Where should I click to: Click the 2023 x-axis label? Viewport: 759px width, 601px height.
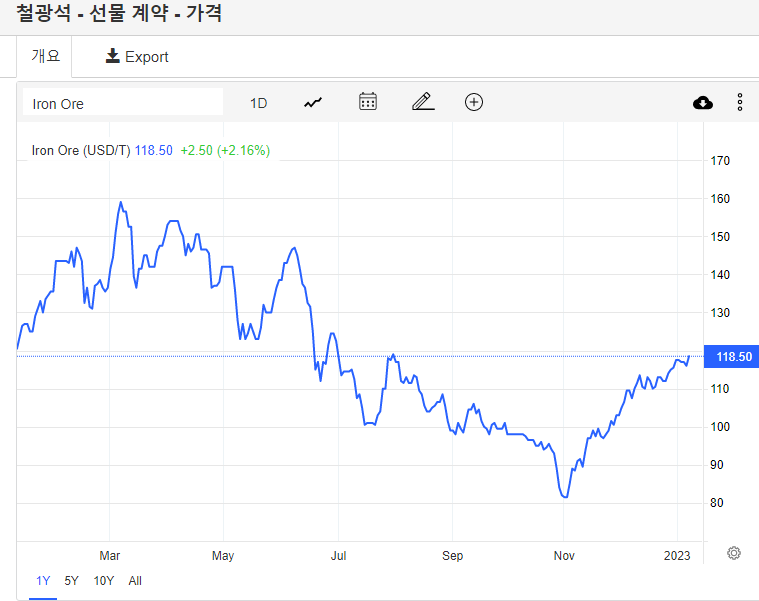(677, 556)
